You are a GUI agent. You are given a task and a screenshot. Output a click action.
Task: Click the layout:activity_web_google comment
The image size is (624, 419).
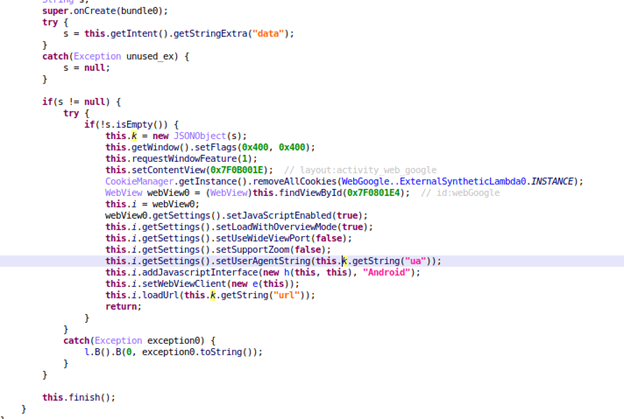tap(361, 170)
